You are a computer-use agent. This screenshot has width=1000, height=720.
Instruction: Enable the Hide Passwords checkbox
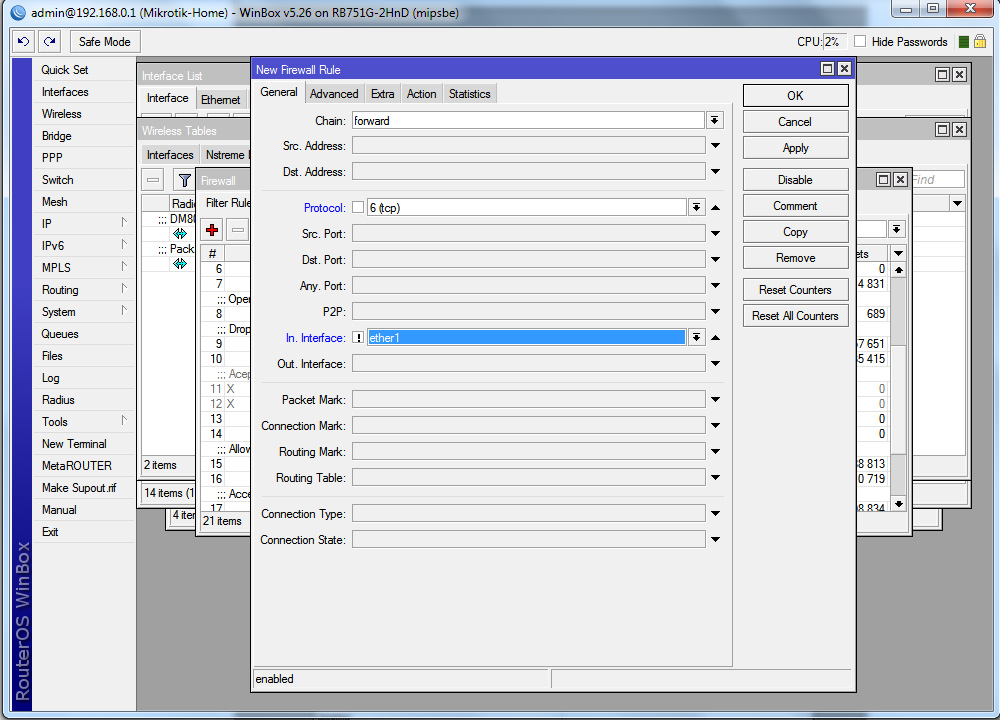point(860,42)
